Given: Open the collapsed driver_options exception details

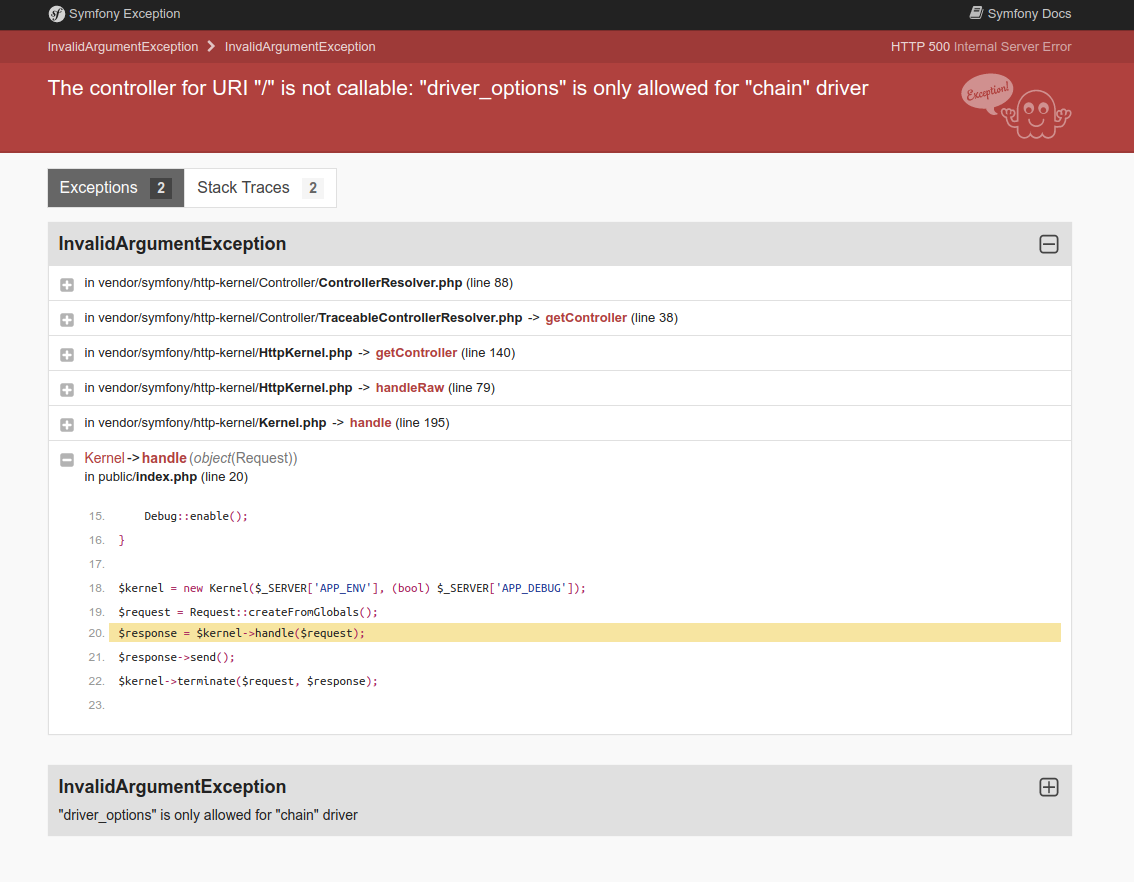Looking at the screenshot, I should (x=1048, y=787).
